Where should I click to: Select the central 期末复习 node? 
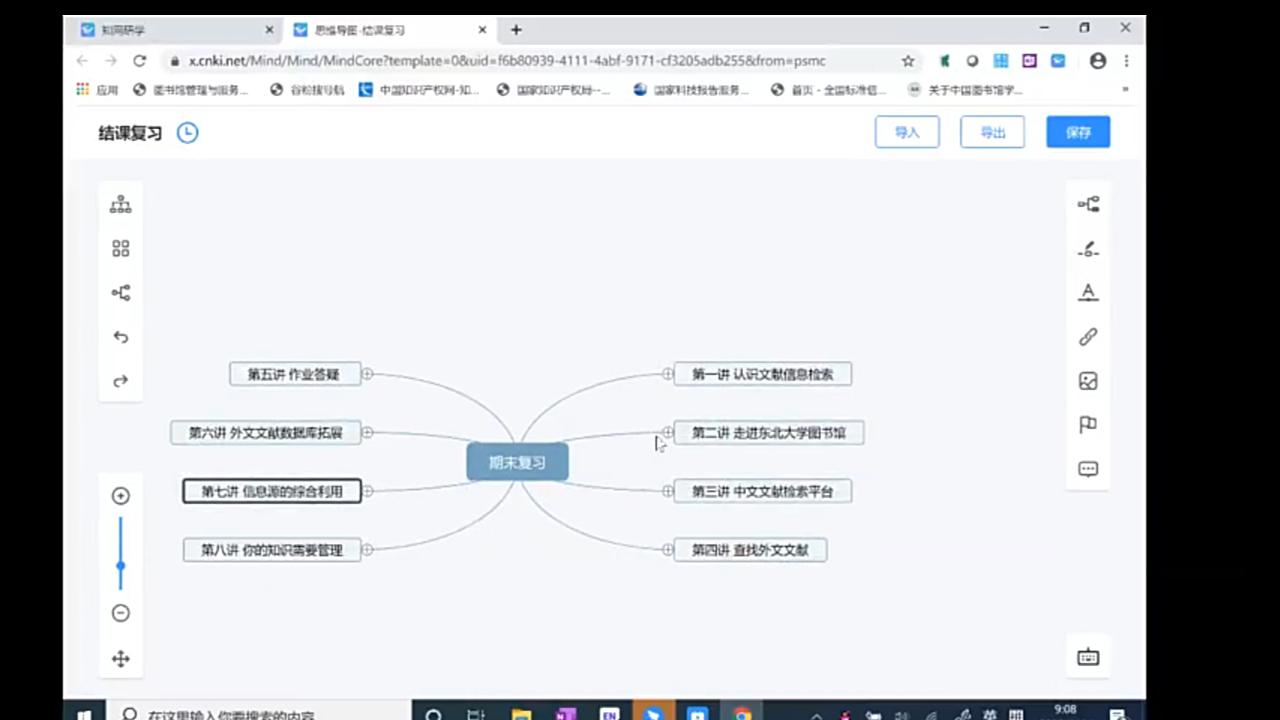pos(516,462)
